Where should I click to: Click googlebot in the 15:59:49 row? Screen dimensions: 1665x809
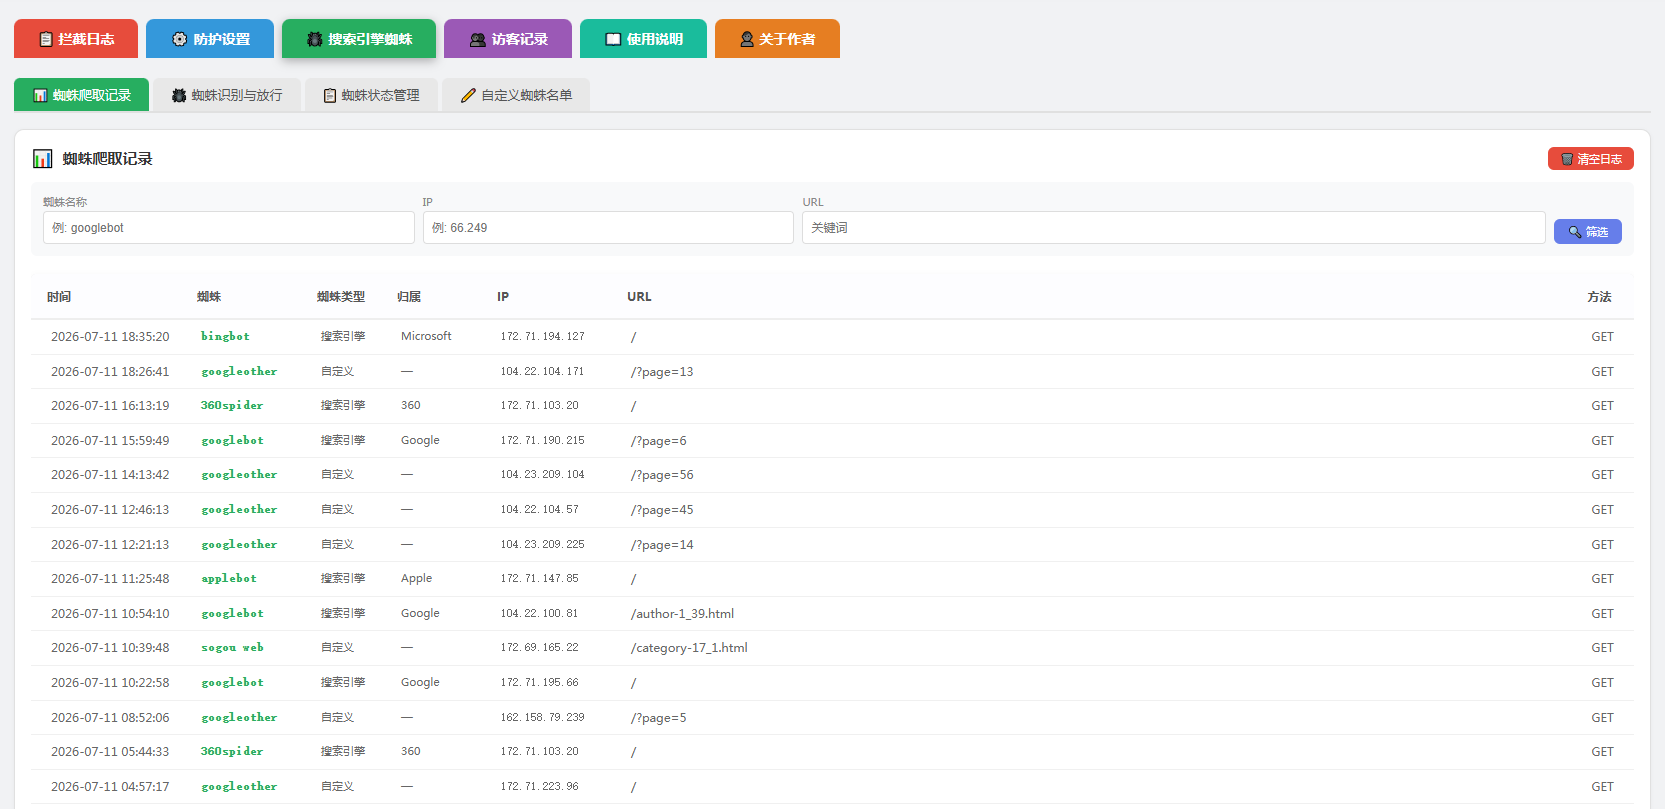point(232,440)
